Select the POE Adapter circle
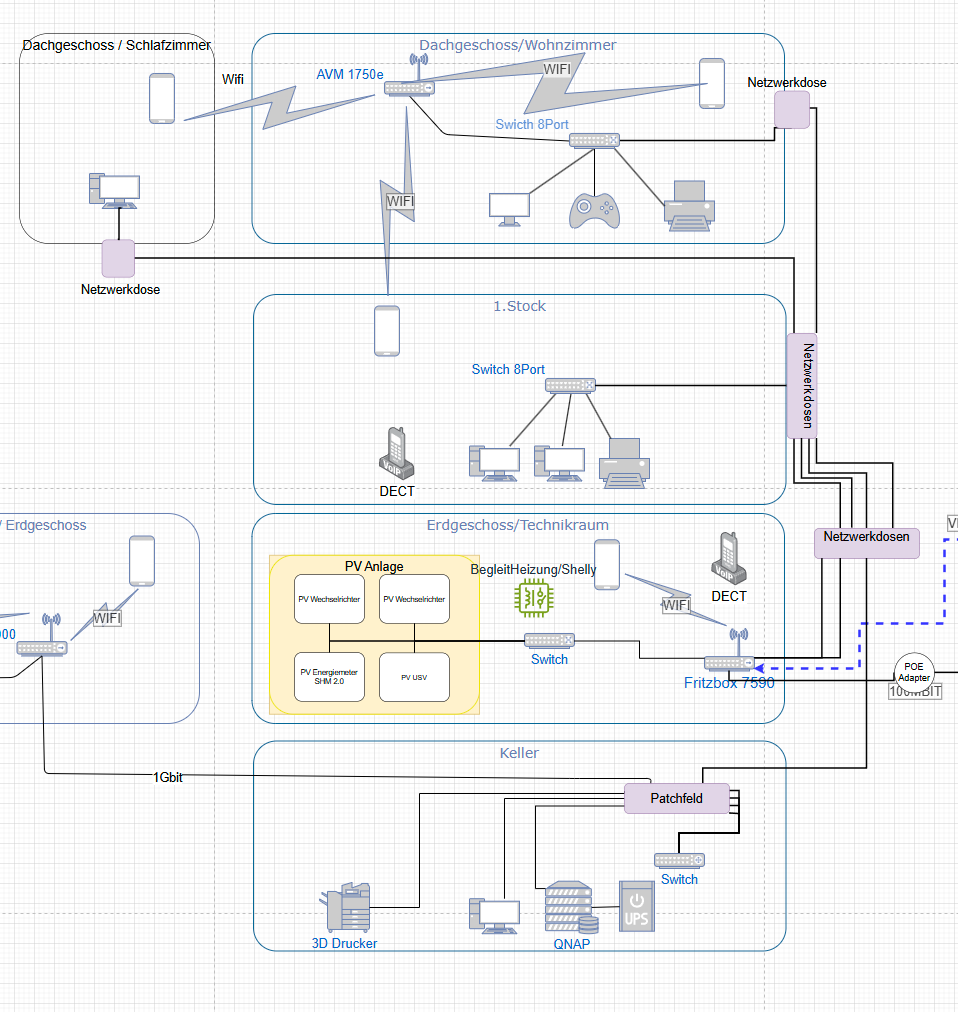958x1012 pixels. (x=914, y=672)
